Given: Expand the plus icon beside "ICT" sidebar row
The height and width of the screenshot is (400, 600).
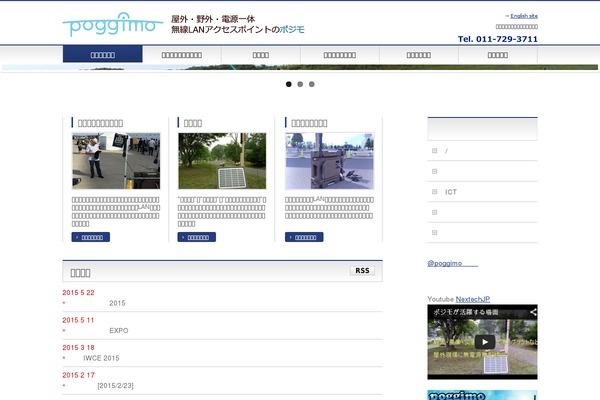Looking at the screenshot, I should coord(434,192).
